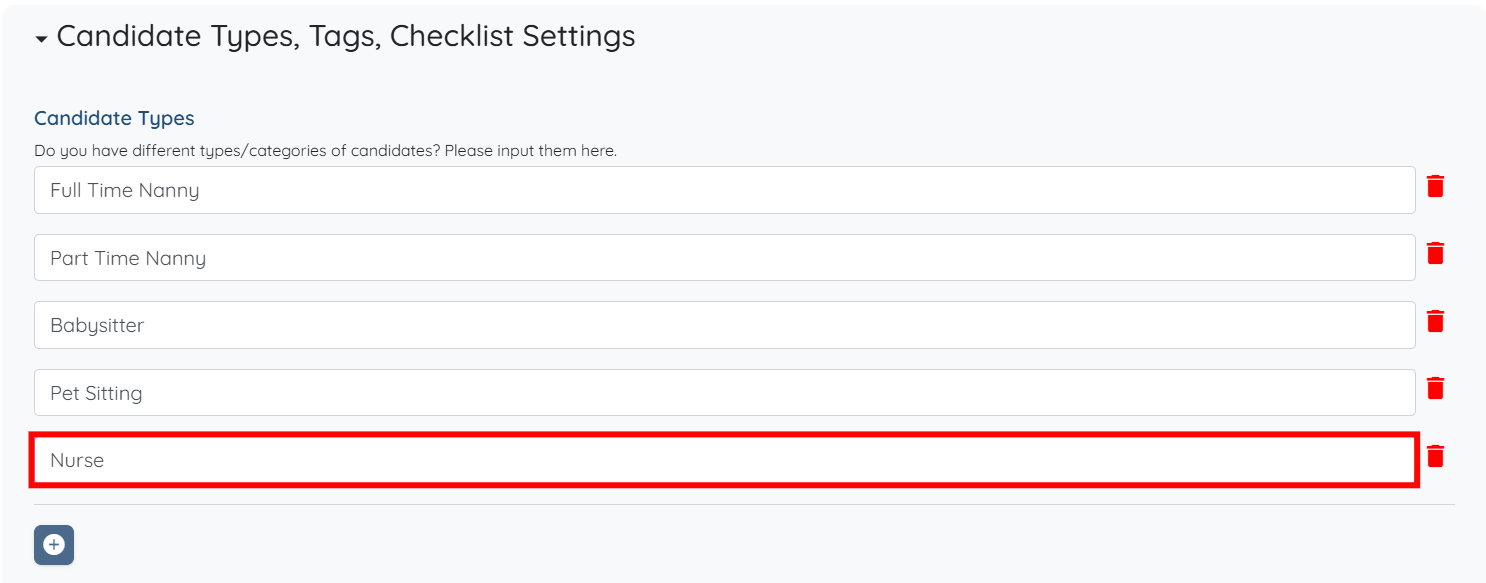Remove the Babysitter candidate type
Viewport: 1486px width, 583px height.
tap(1435, 321)
